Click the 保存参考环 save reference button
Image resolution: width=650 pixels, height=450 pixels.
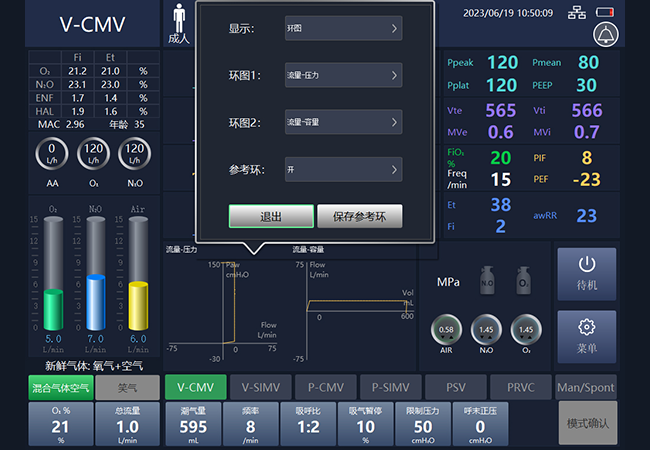pyautogui.click(x=359, y=216)
